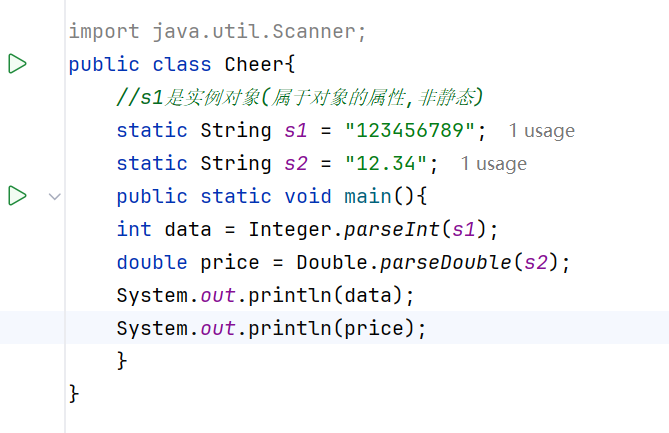Image resolution: width=669 pixels, height=433 pixels.
Task: Place the cursor in the println(data) statement
Action: [x=265, y=295]
